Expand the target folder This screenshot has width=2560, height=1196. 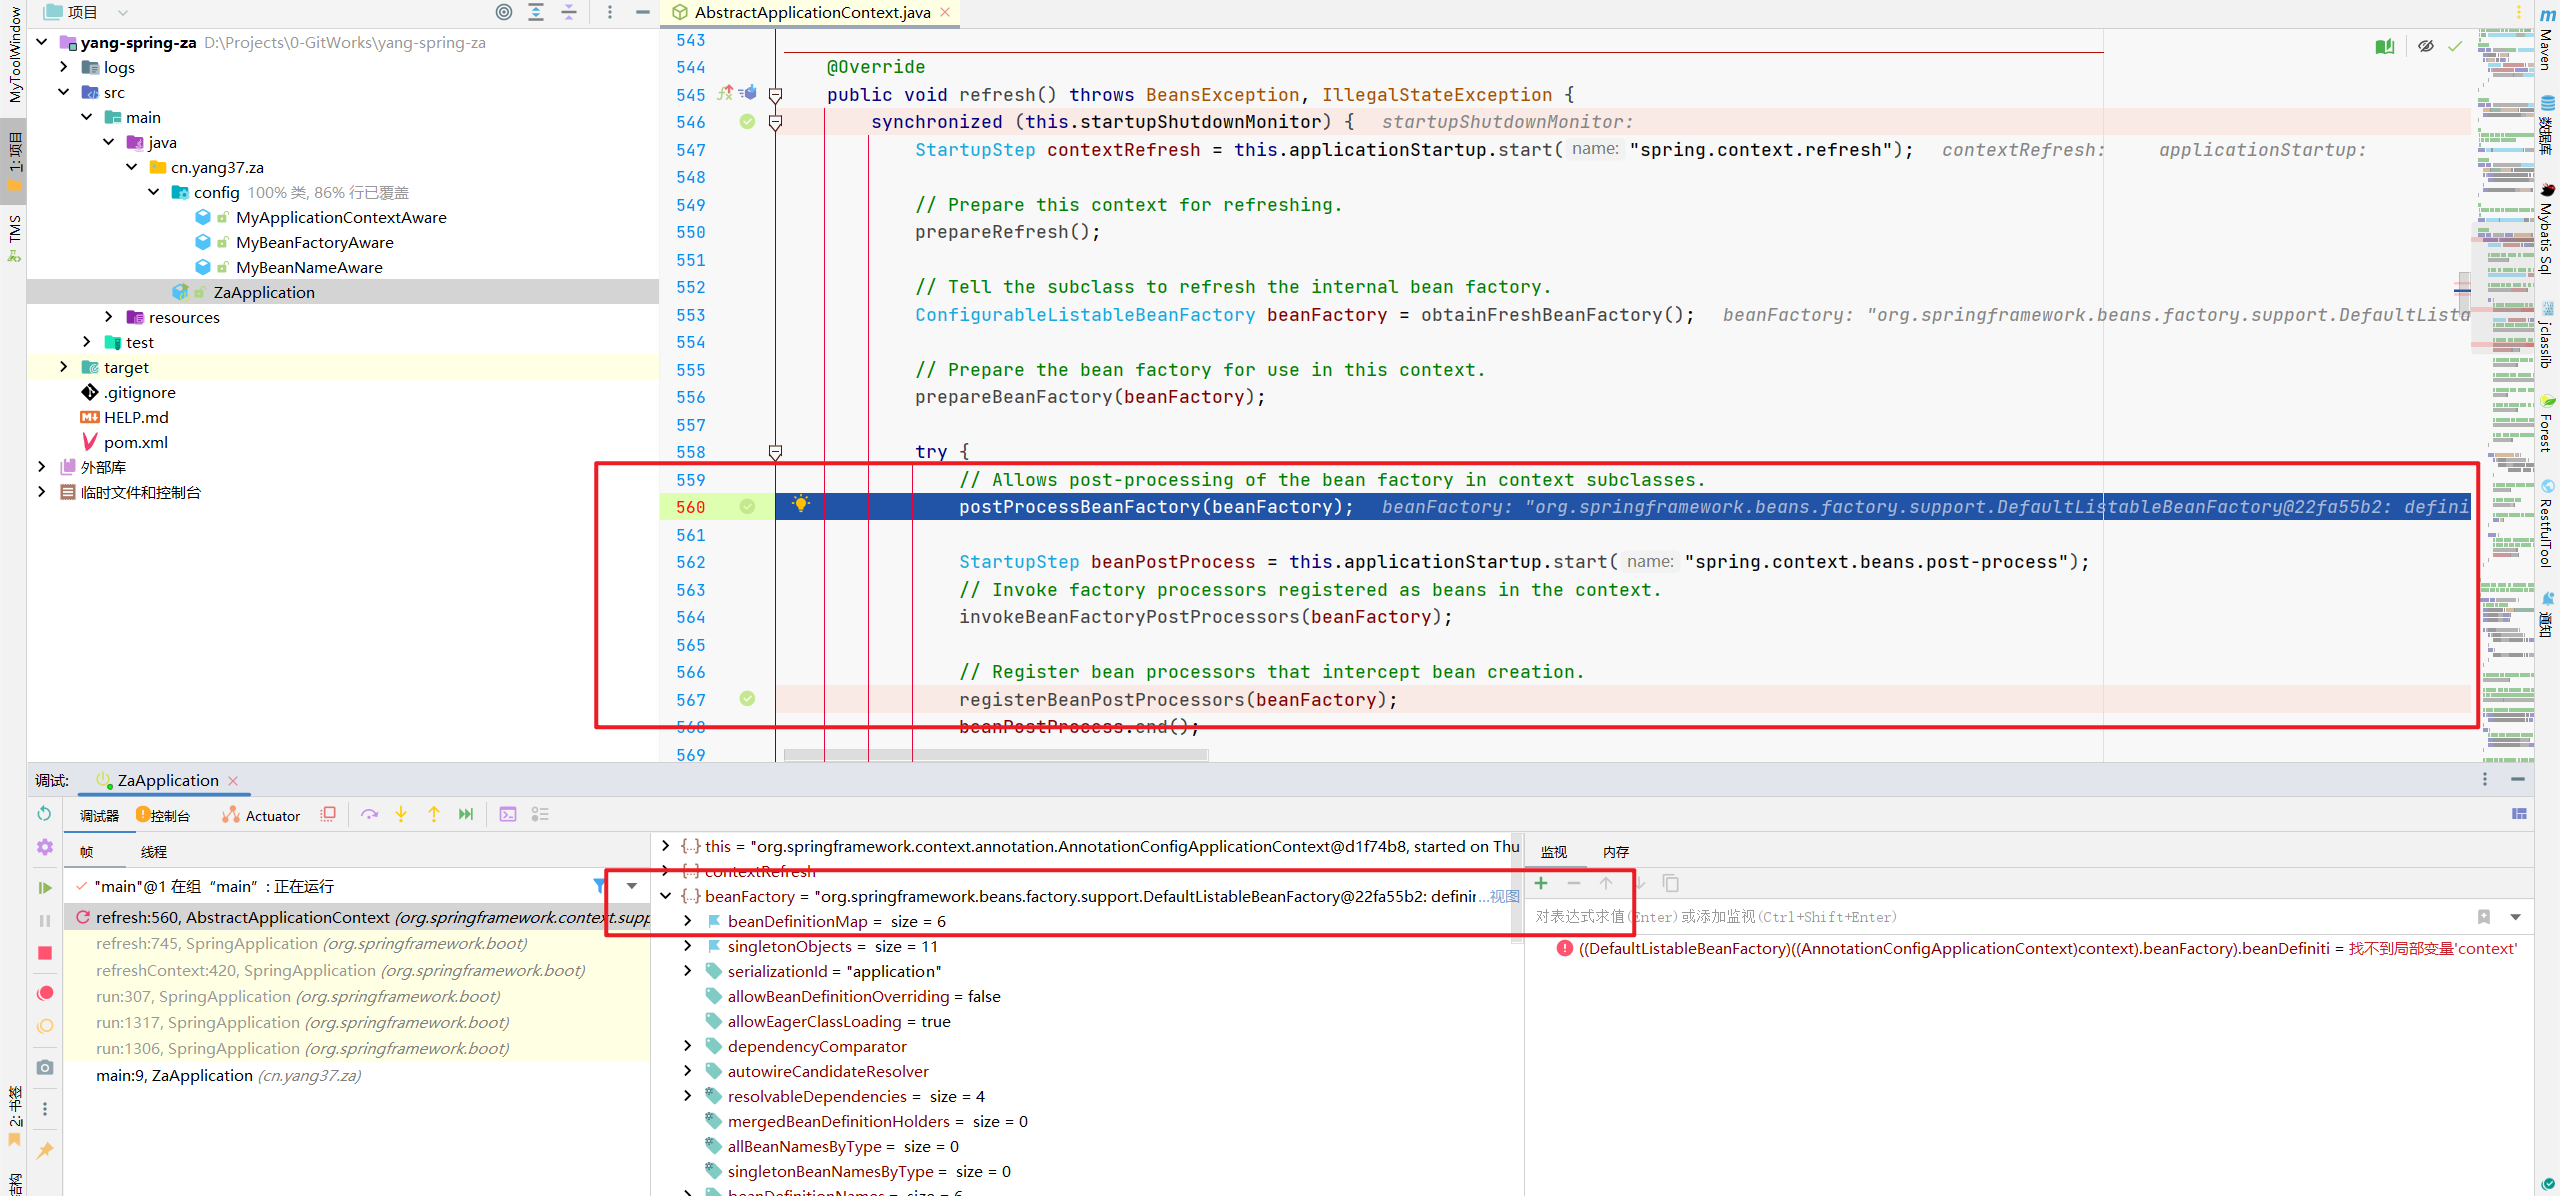[64, 367]
